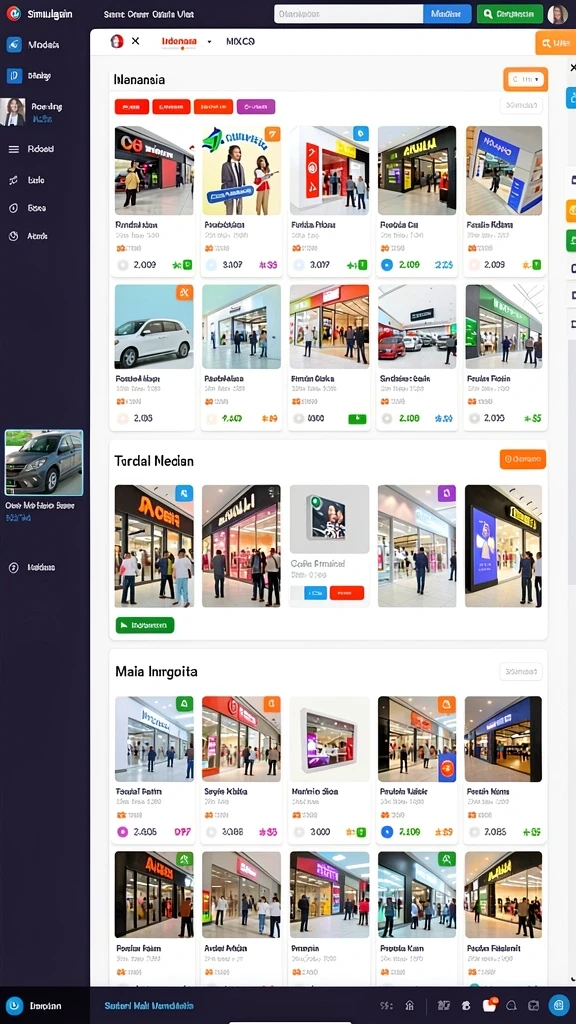Open the first blue sidebar icon below logo
The image size is (576, 1024).
click(14, 44)
